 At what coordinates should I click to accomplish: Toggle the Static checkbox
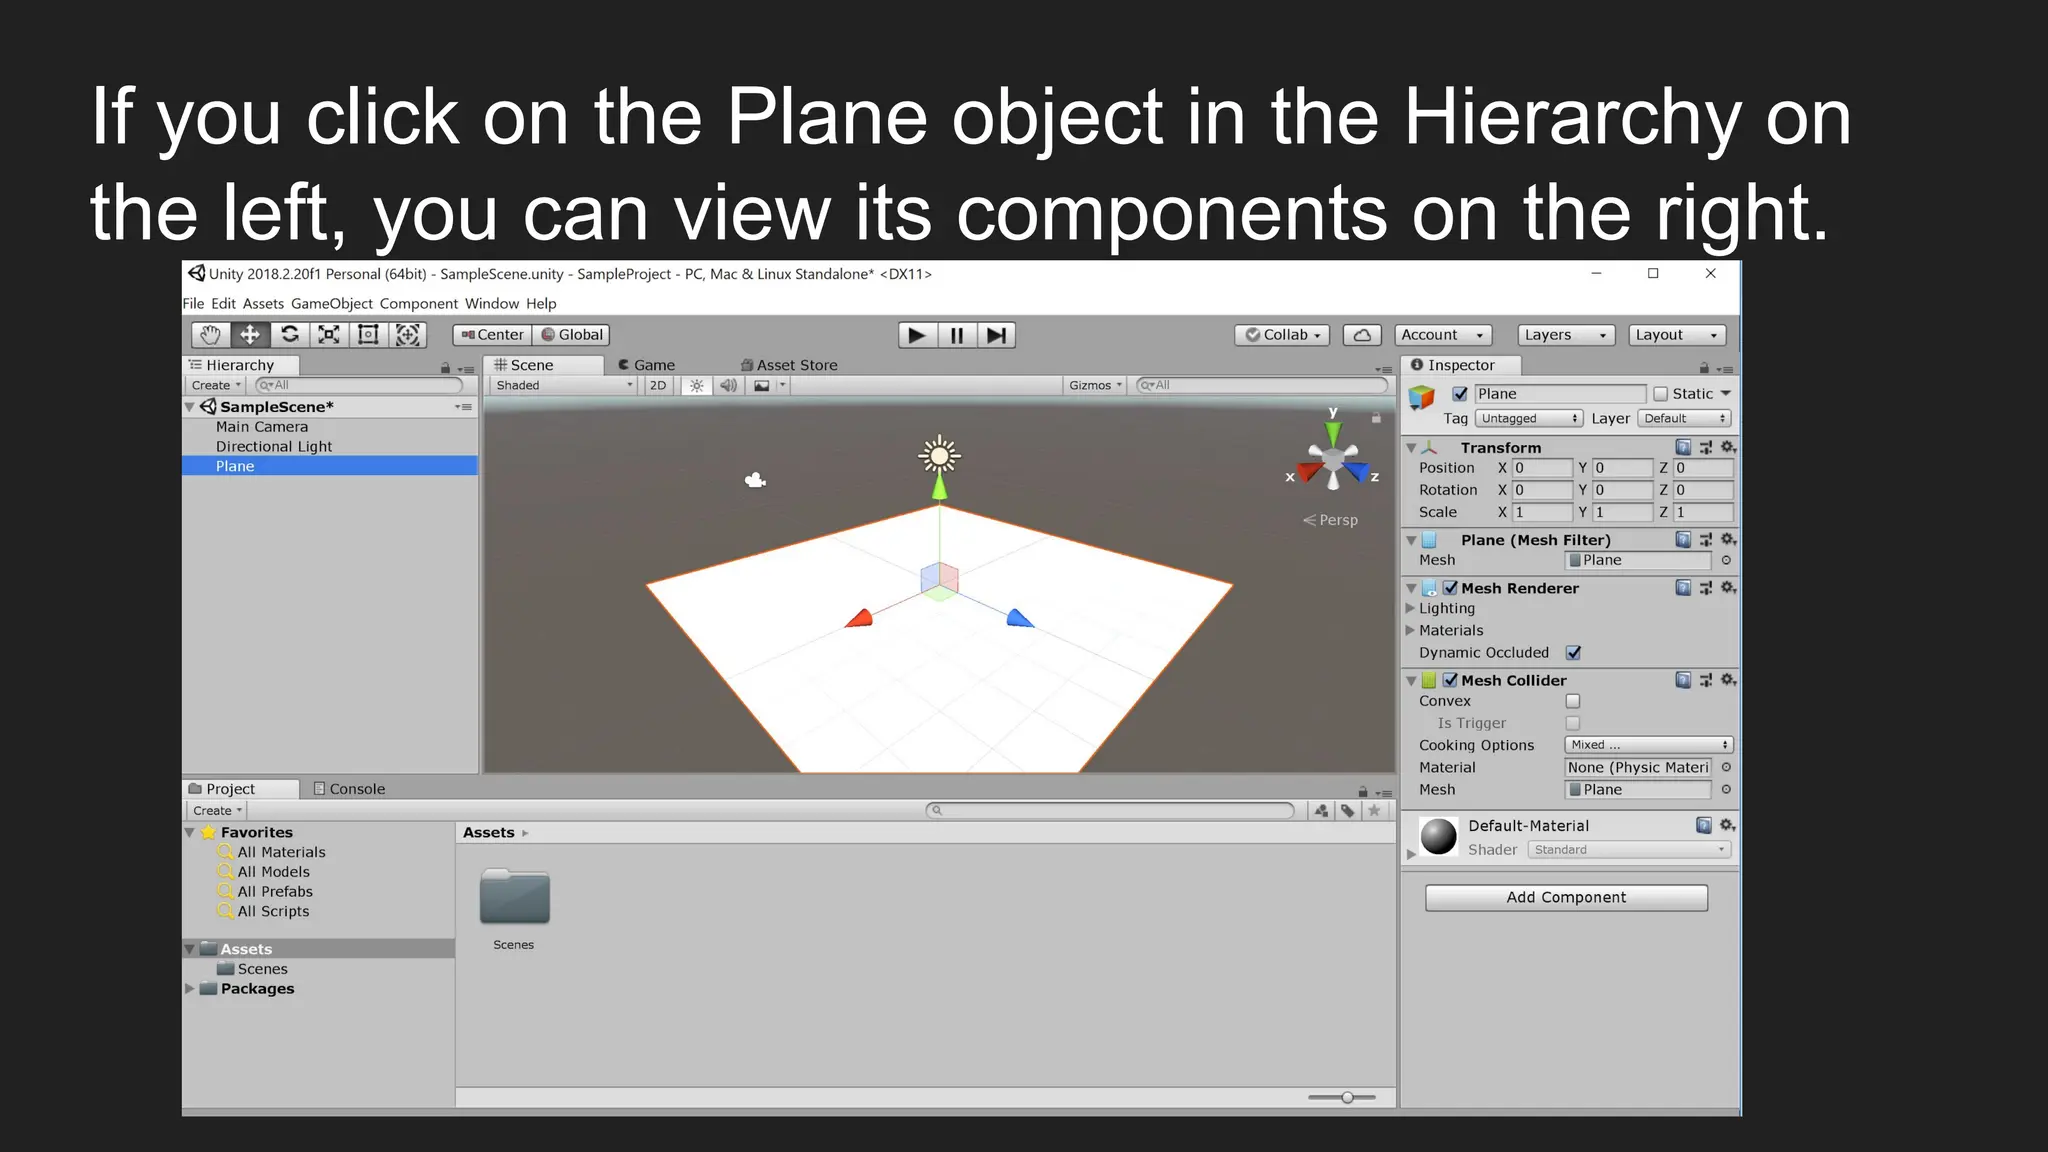click(1661, 394)
